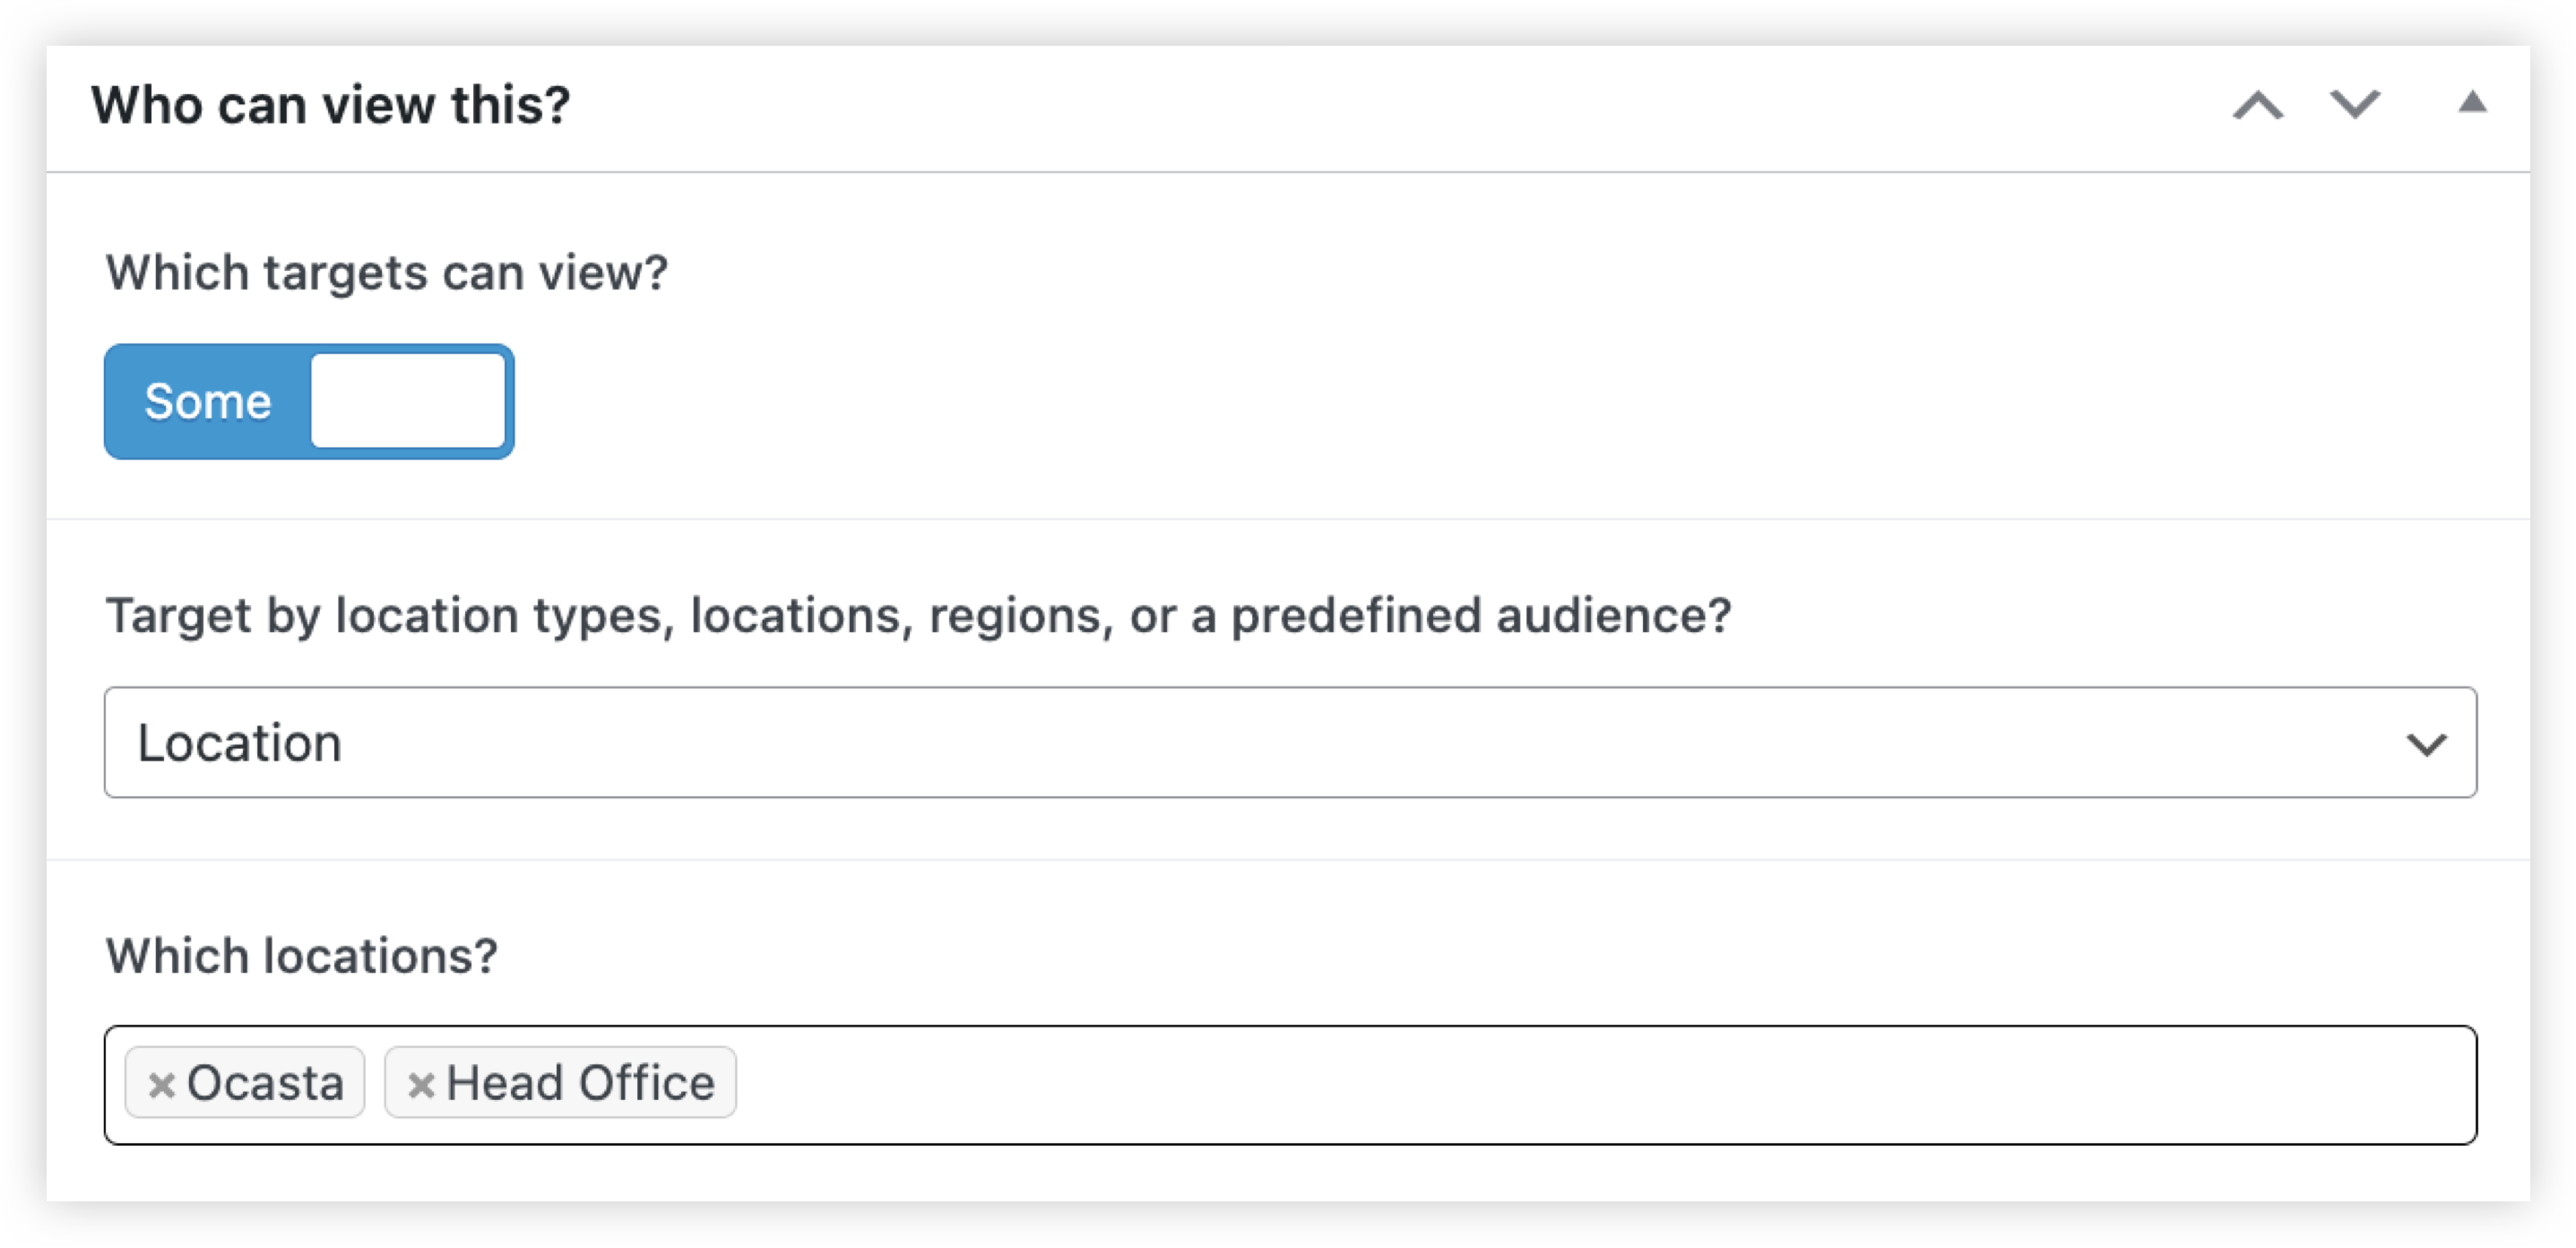Select the Ocasta tag text
This screenshot has width=2576, height=1248.
coord(265,1084)
